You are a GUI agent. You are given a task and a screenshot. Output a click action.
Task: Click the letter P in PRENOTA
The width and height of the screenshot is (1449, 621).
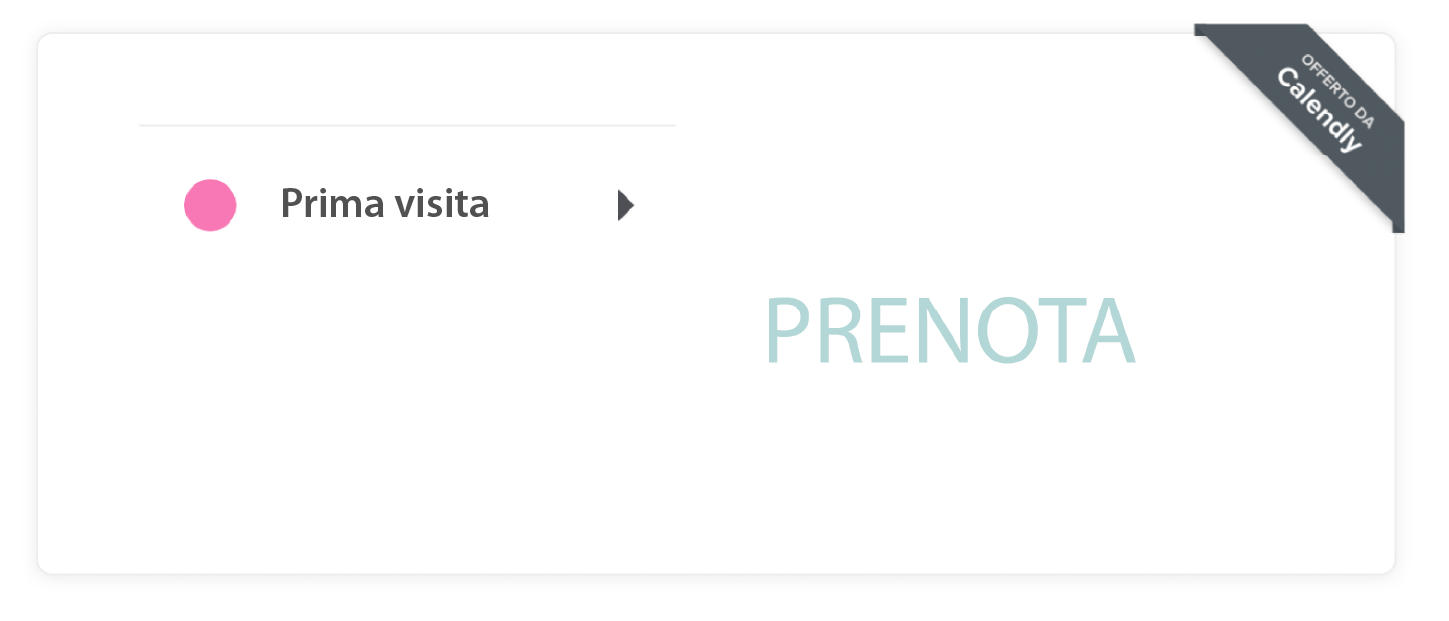pos(786,331)
